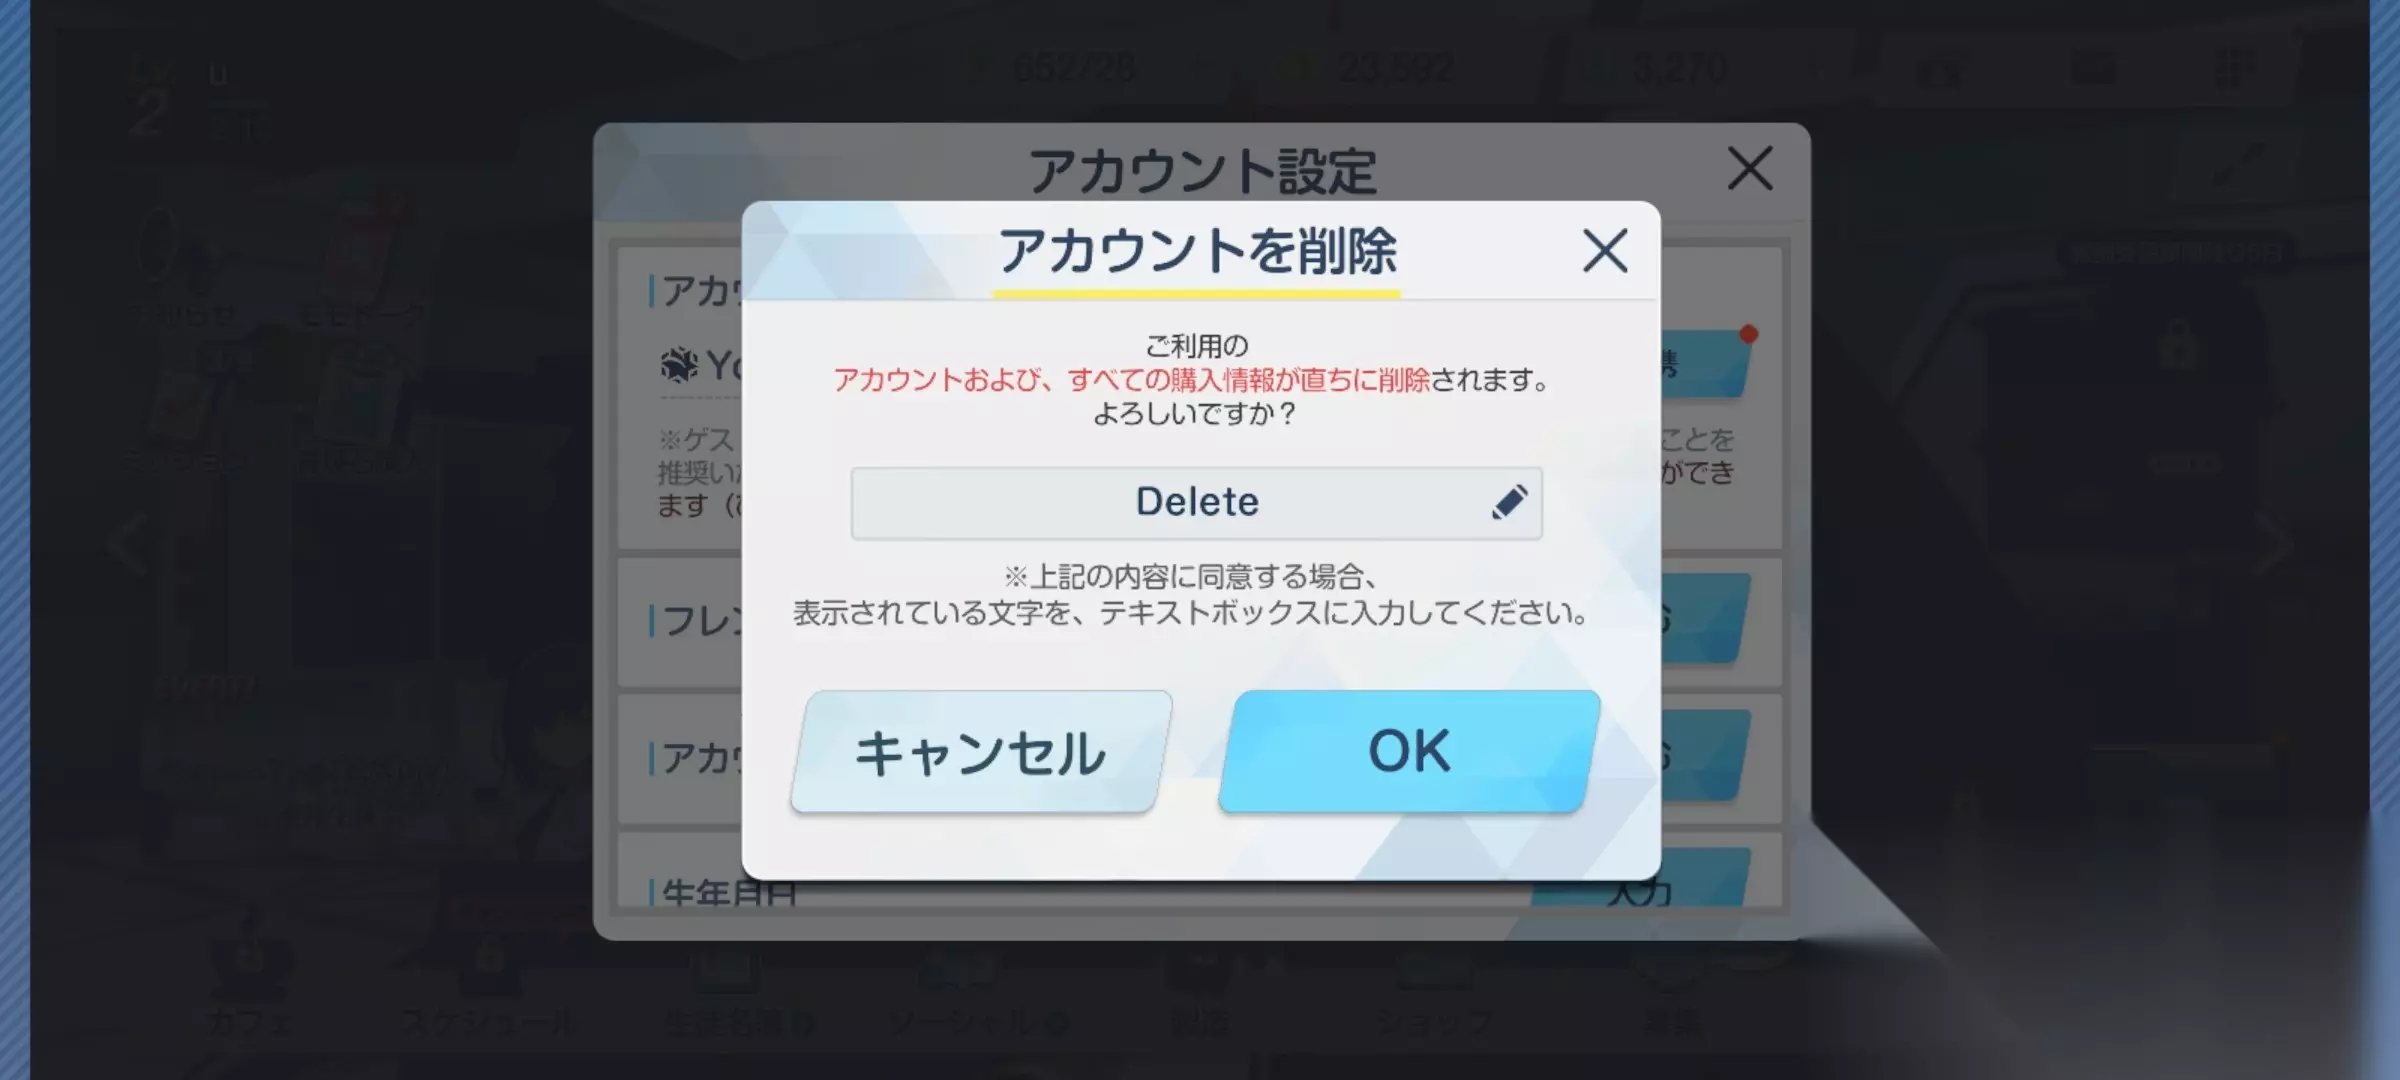Tap the dimmed credits counter 23,592
Image resolution: width=2400 pixels, height=1080 pixels.
(1368, 68)
